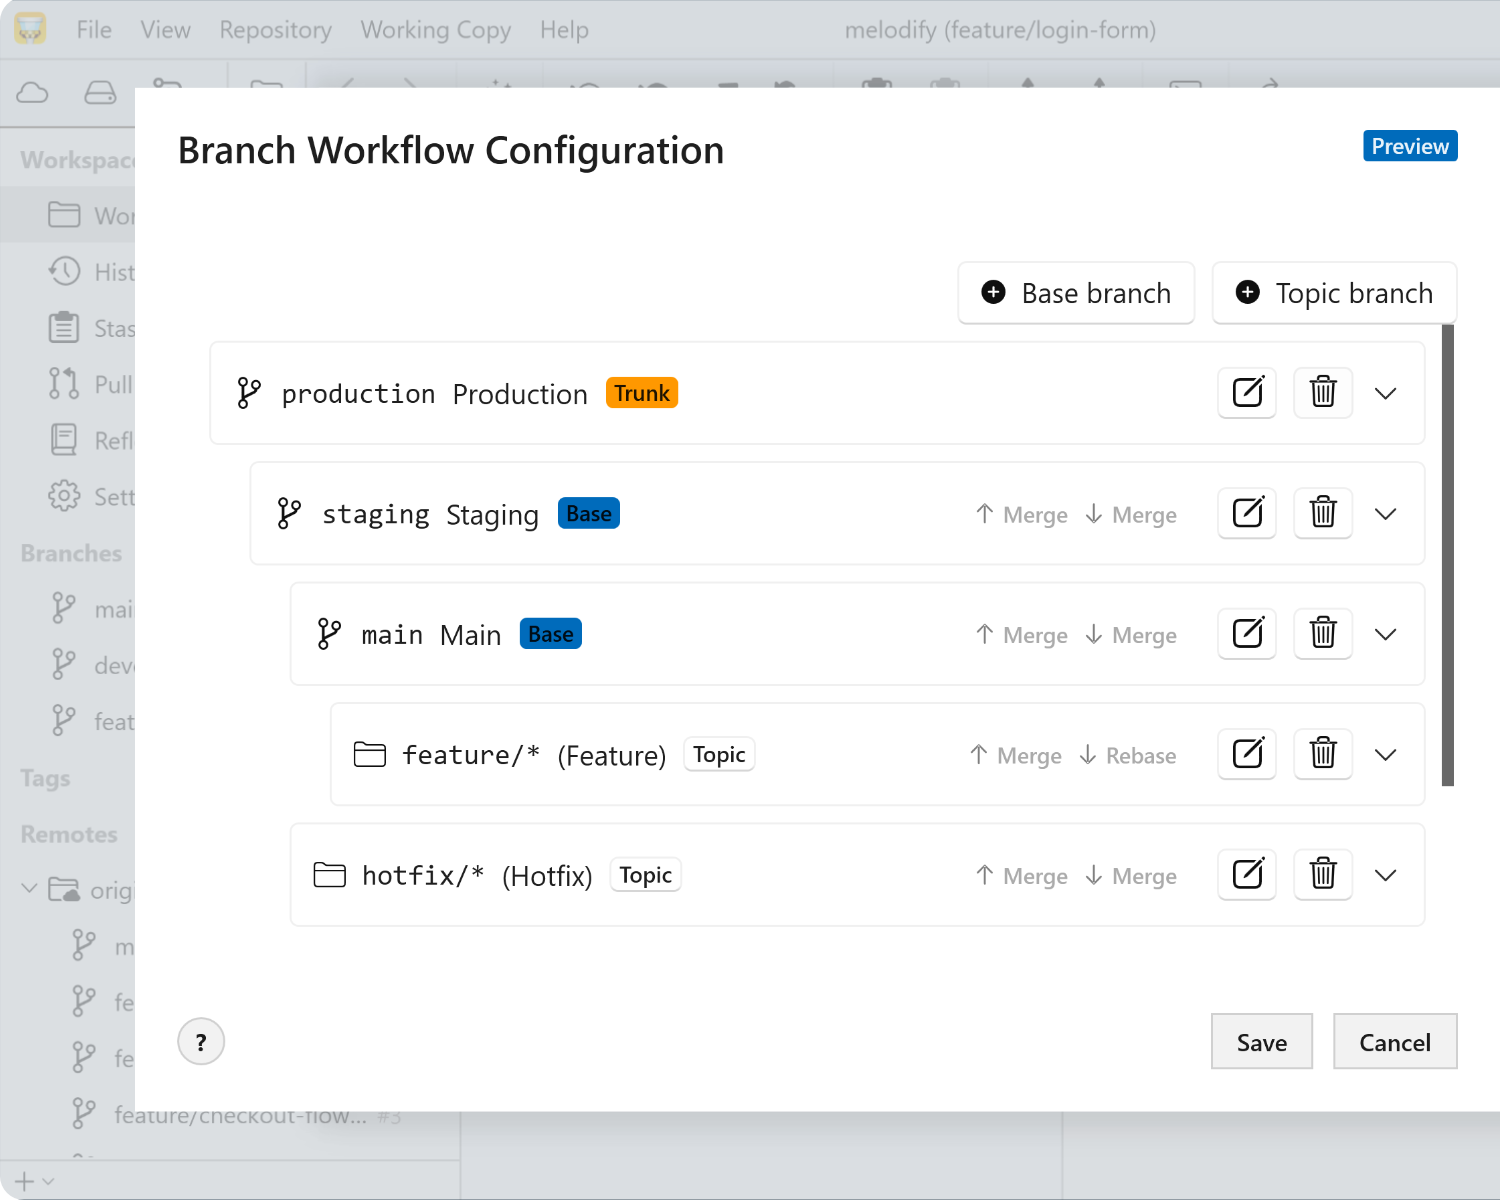1500x1200 pixels.
Task: Click the plus add button at bottom-left
Action: [25, 1181]
